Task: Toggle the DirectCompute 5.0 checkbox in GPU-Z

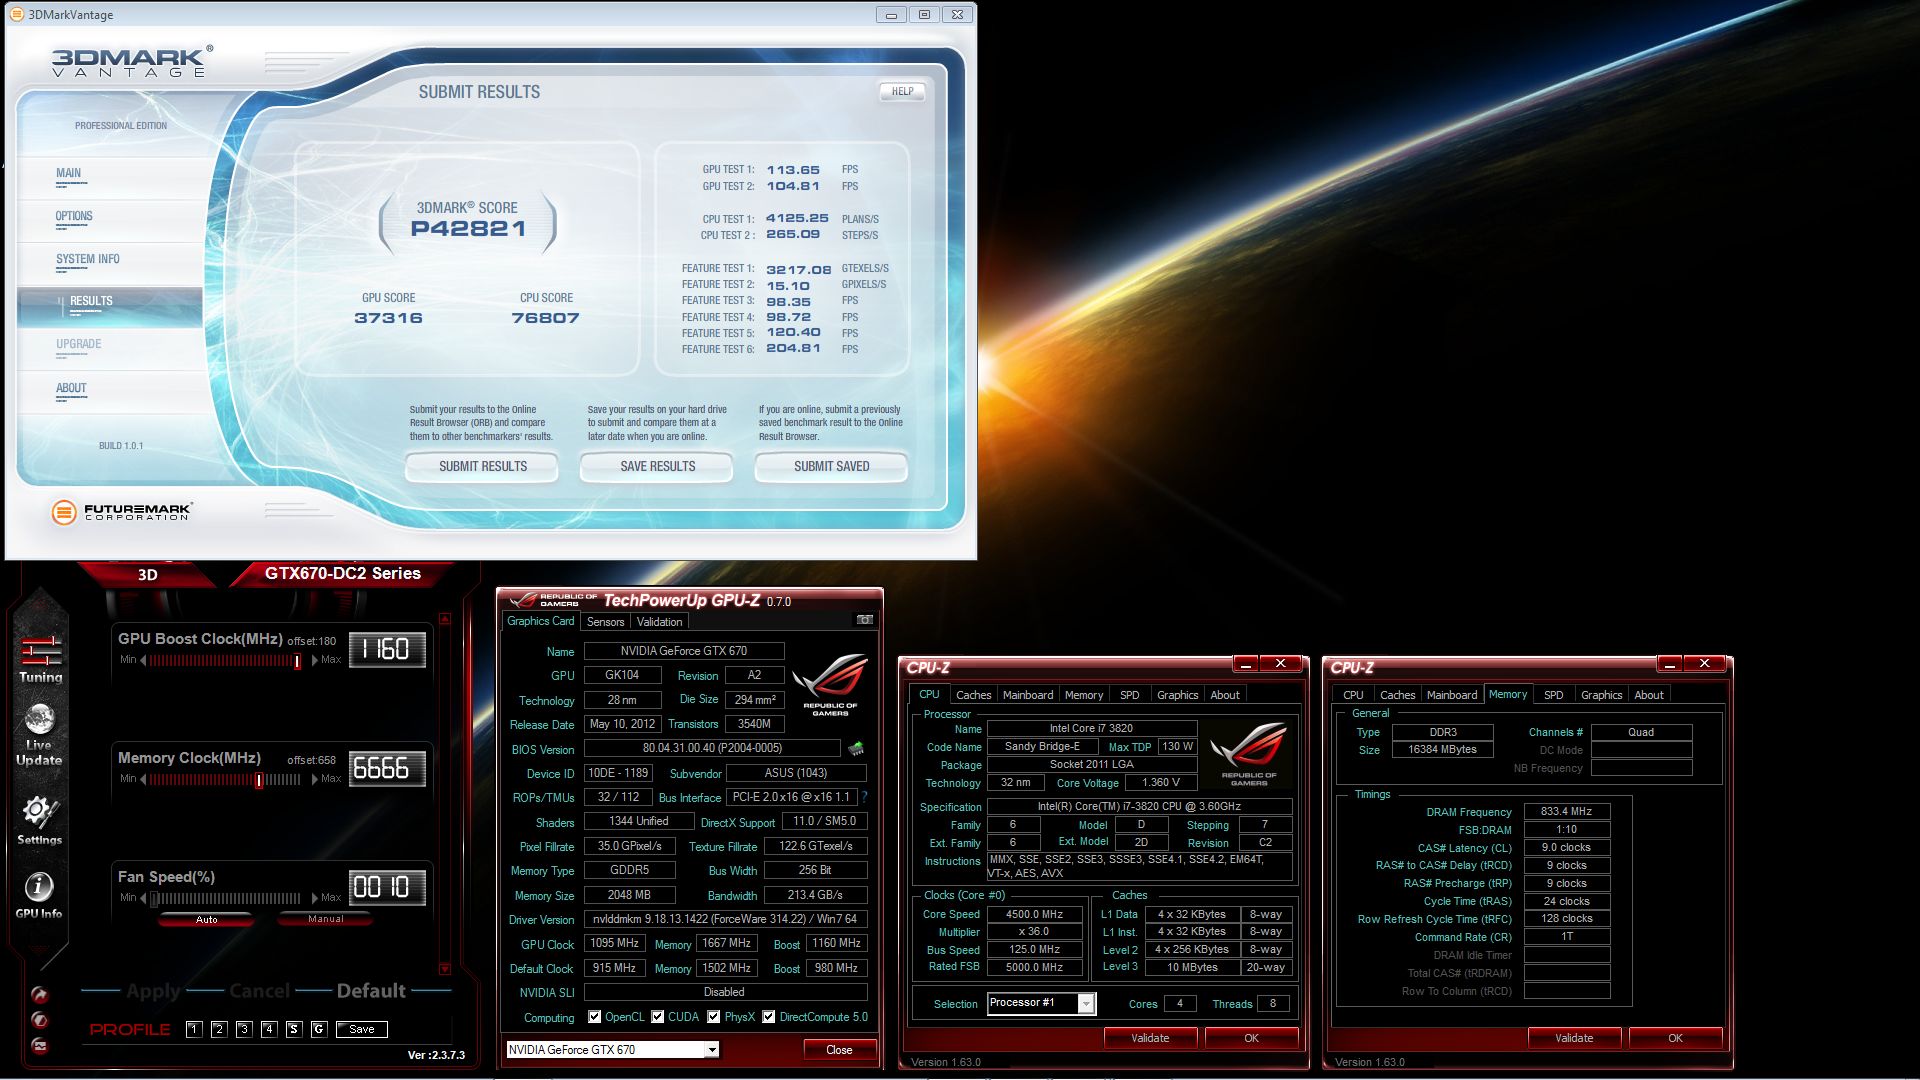Action: coord(769,1017)
